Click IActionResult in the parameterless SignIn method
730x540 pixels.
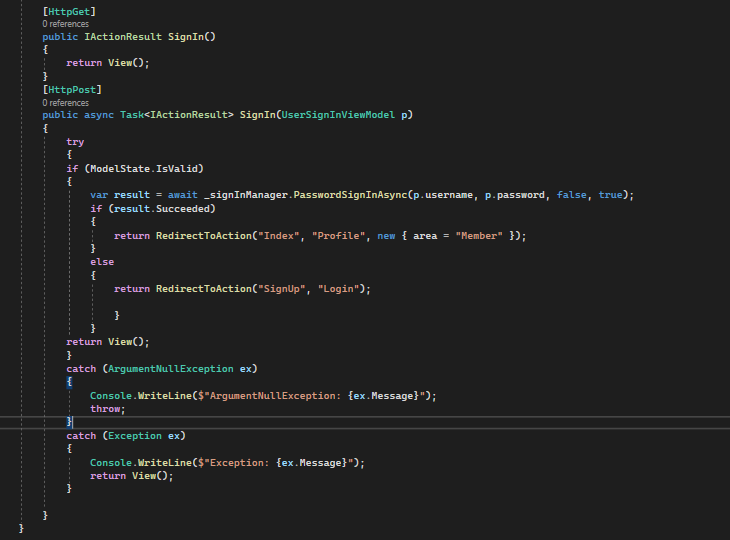tap(123, 37)
